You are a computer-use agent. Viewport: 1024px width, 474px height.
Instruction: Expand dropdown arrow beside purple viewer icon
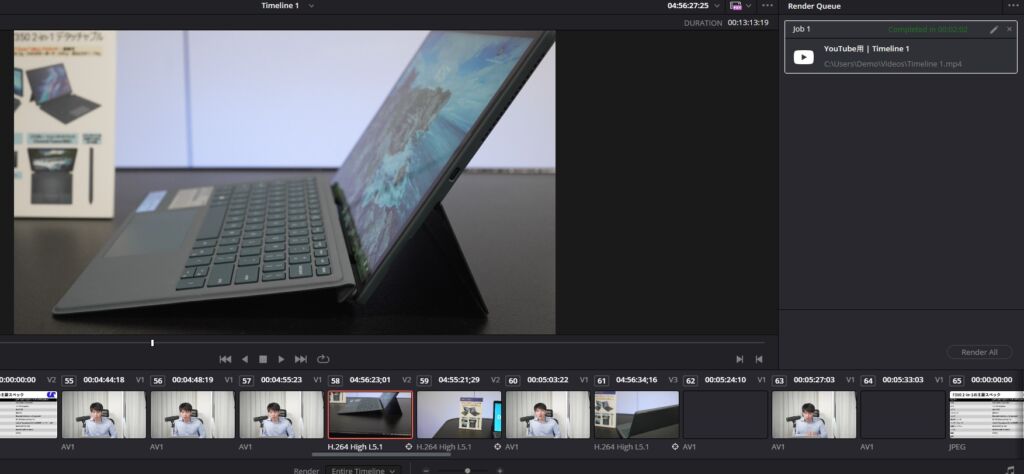click(748, 6)
